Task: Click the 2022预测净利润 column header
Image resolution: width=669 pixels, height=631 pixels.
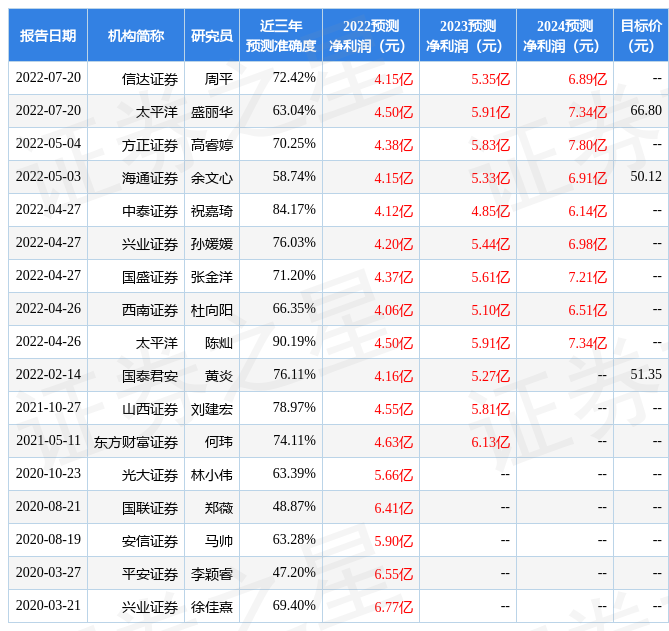Action: [371, 35]
